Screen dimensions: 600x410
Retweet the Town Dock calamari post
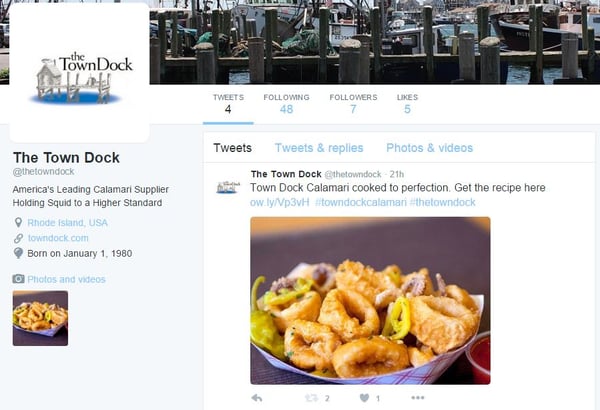coord(311,398)
